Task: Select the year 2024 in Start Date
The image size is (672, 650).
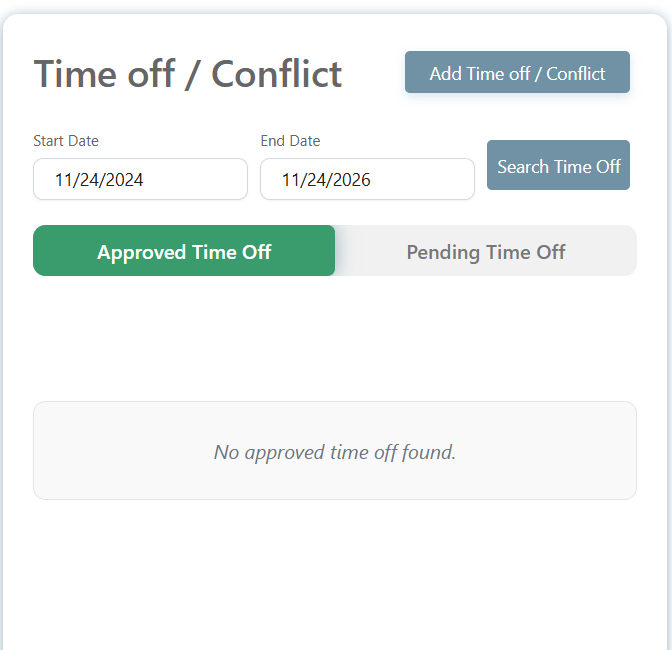Action: [x=123, y=180]
